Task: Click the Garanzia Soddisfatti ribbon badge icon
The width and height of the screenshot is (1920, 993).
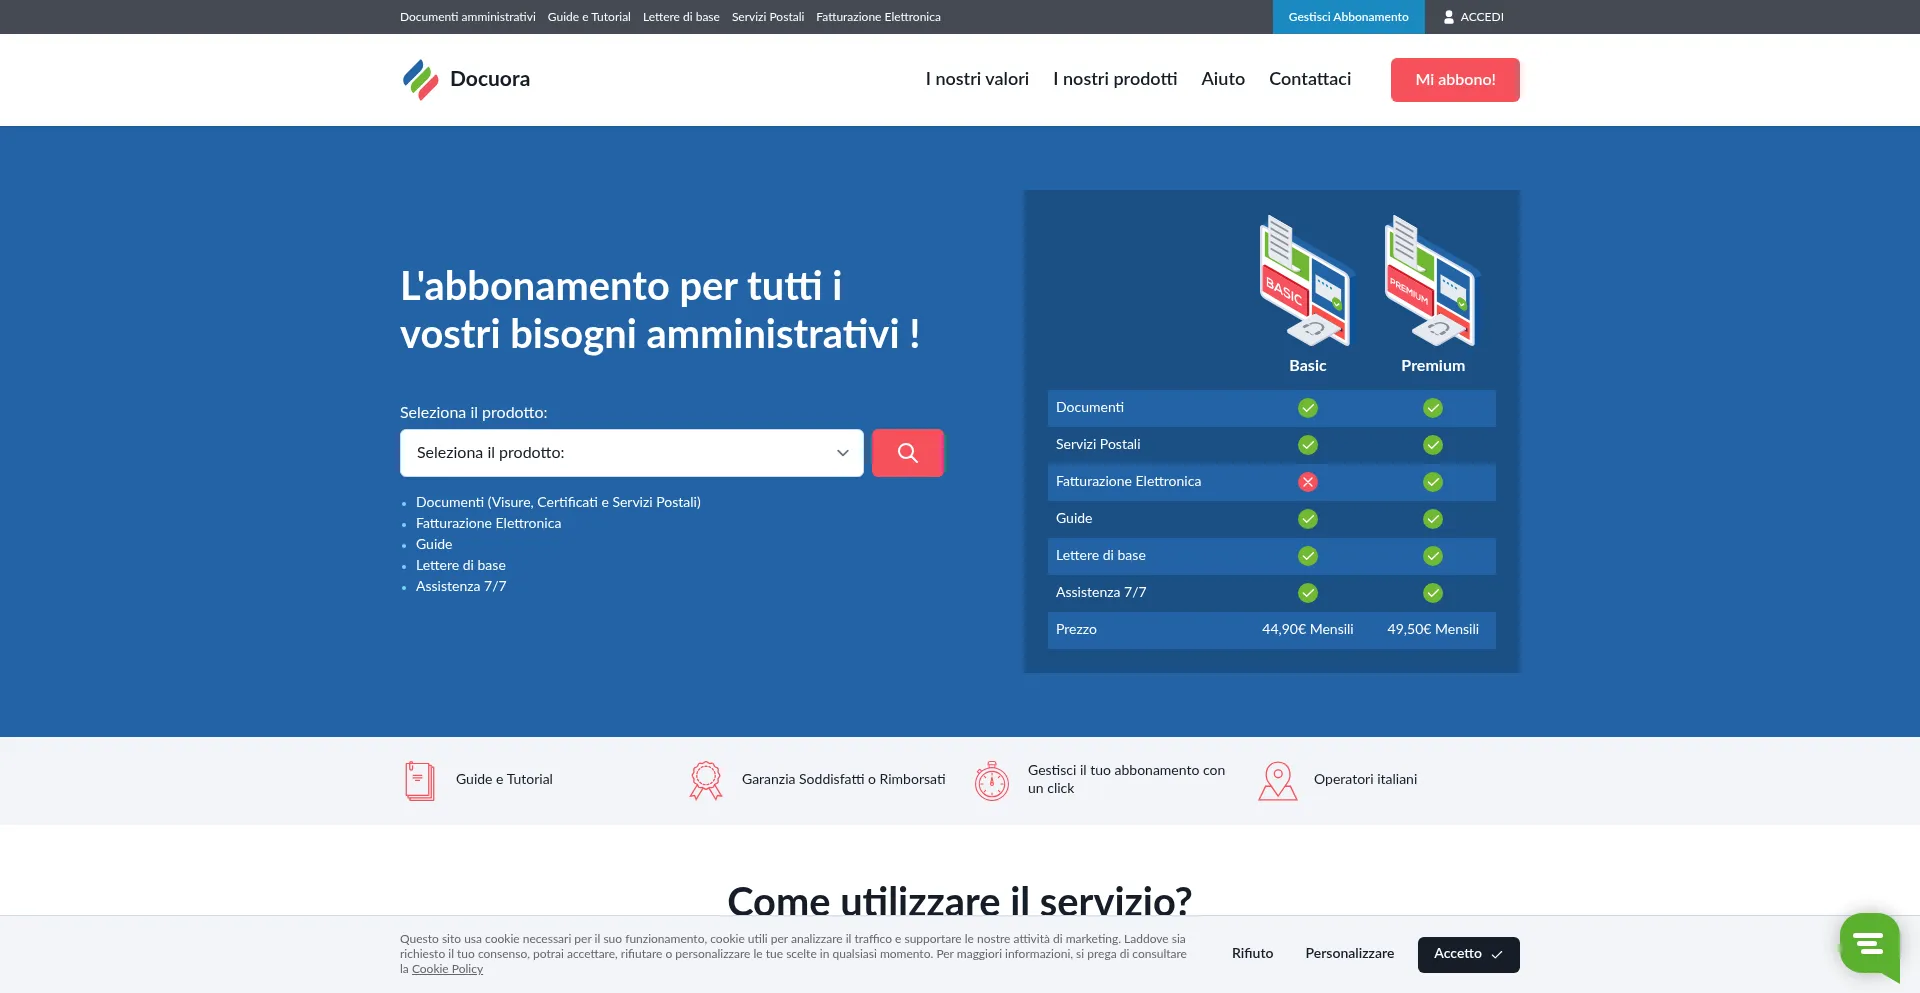Action: (705, 780)
